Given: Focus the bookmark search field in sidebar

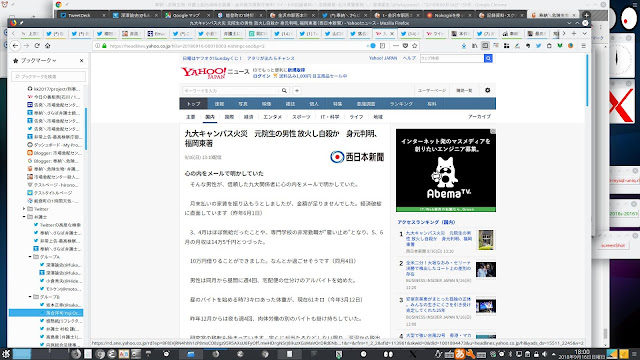Looking at the screenshot, I should pyautogui.click(x=49, y=76).
